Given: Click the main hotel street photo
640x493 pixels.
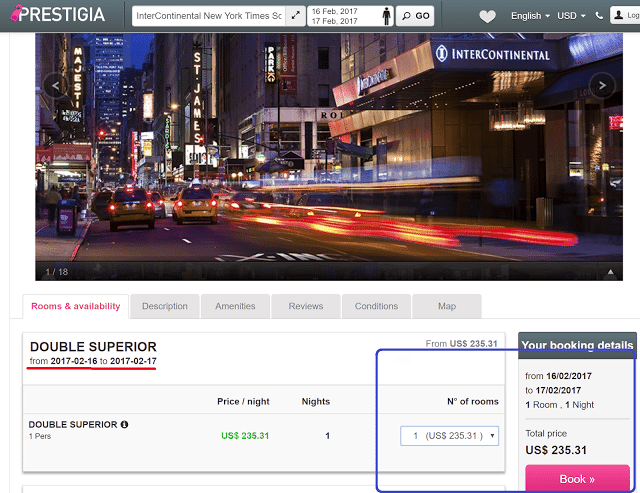Looking at the screenshot, I should point(329,157).
